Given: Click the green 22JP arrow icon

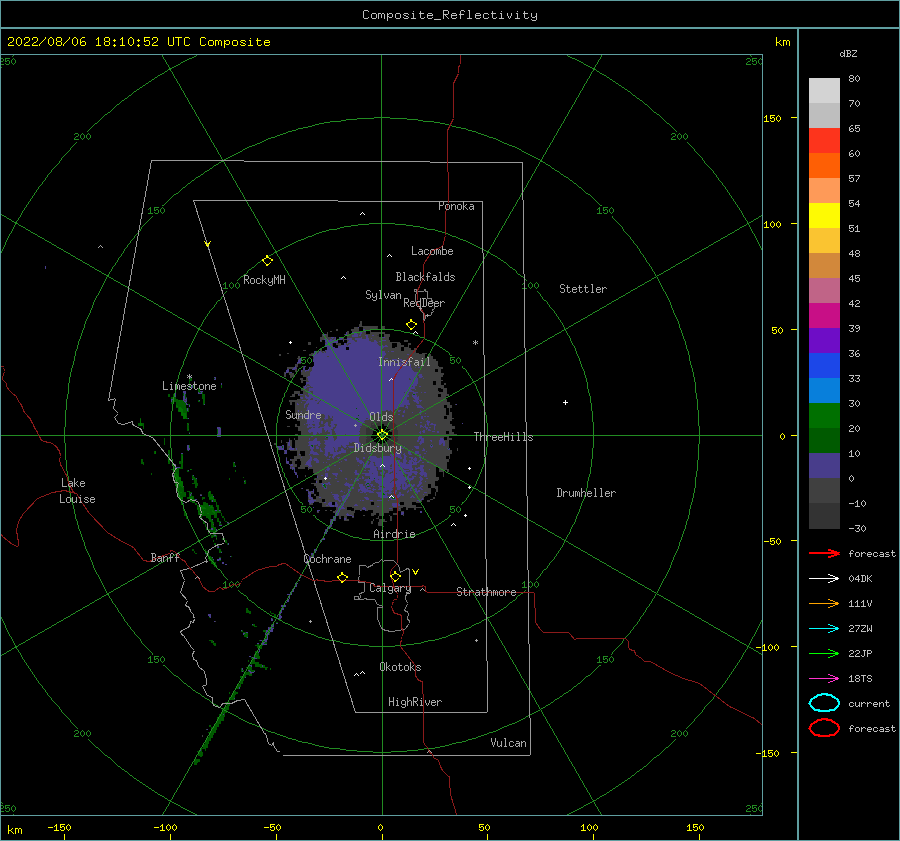Looking at the screenshot, I should coord(824,653).
